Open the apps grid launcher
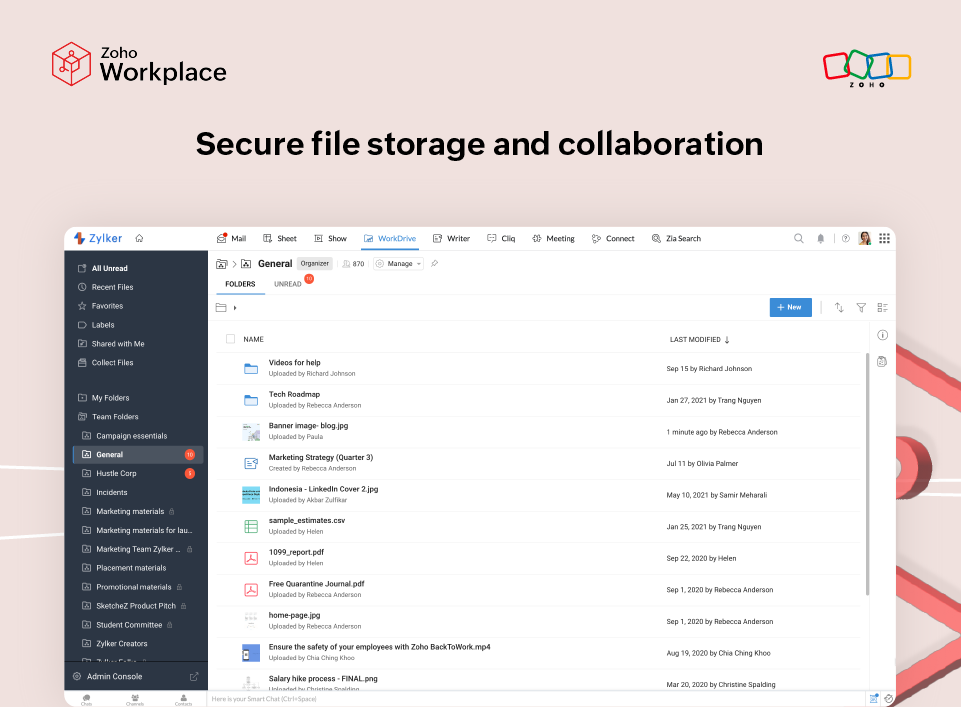 point(884,238)
